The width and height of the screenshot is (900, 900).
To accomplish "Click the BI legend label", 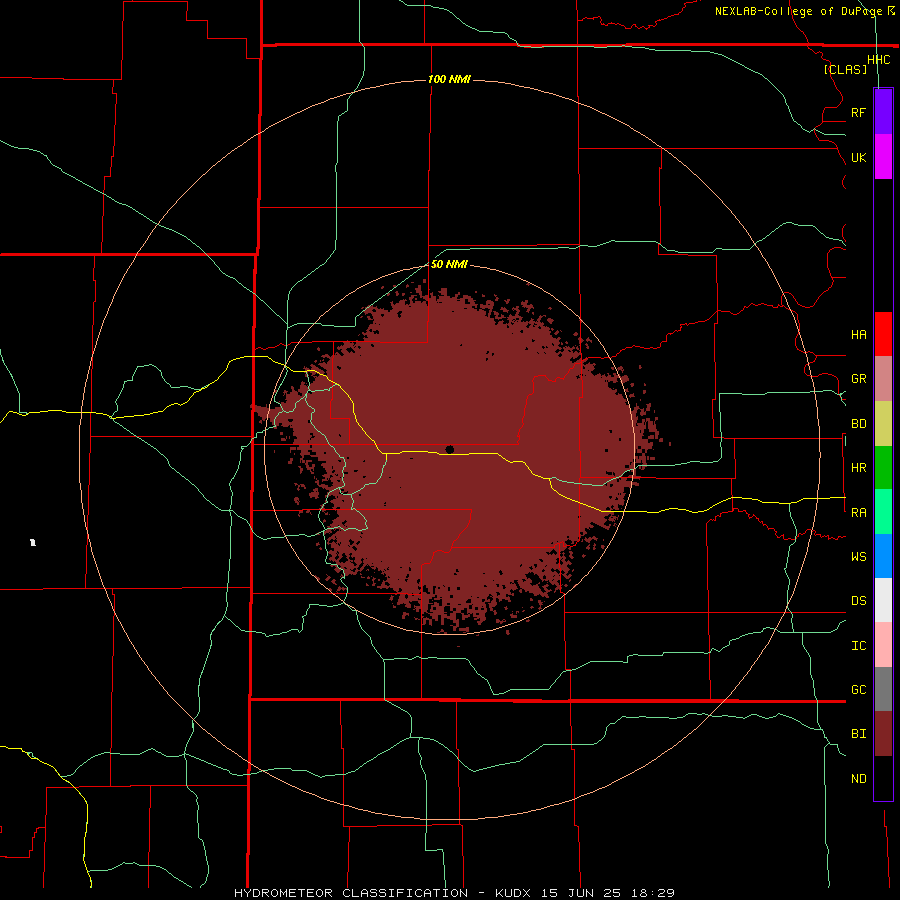I will pyautogui.click(x=858, y=734).
